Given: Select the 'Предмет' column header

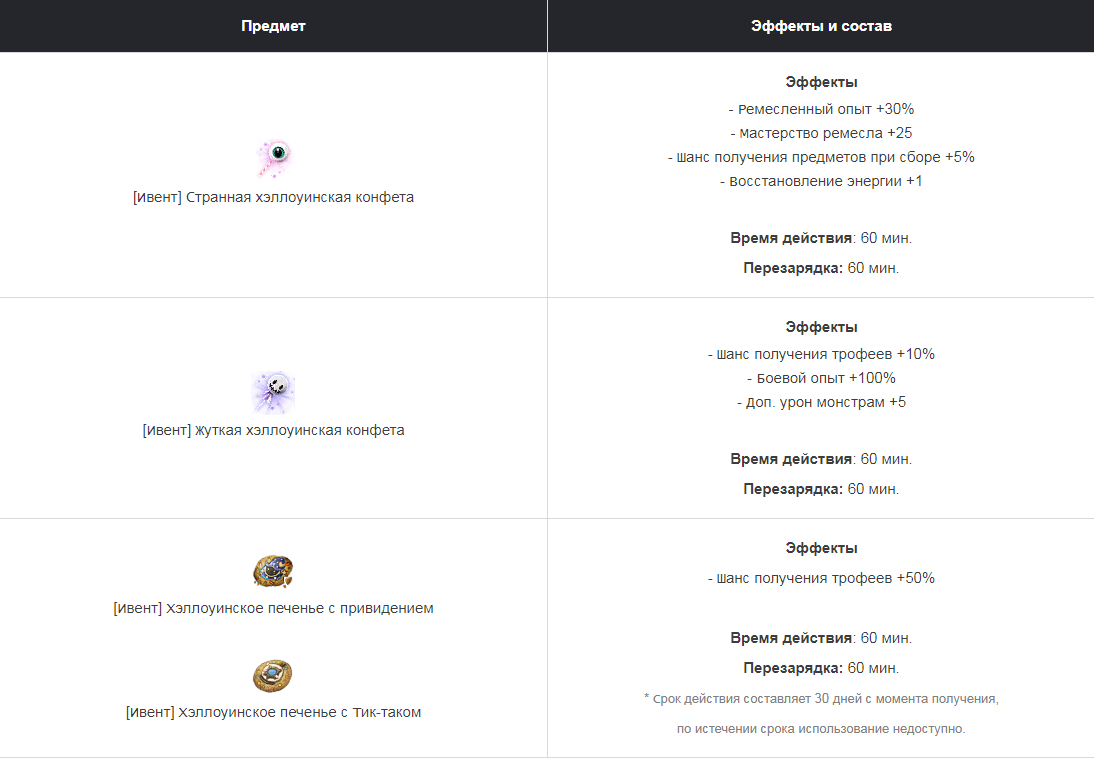Looking at the screenshot, I should click(x=274, y=26).
